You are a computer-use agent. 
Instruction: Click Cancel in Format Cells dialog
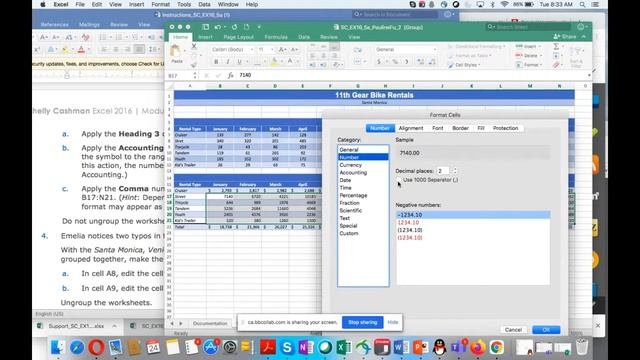pyautogui.click(x=513, y=330)
